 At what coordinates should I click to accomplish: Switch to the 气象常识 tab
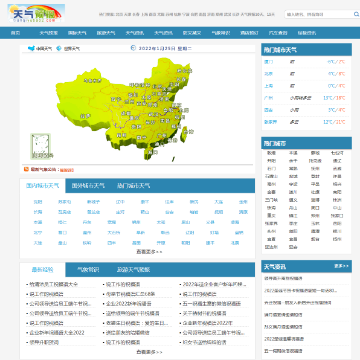point(88,270)
